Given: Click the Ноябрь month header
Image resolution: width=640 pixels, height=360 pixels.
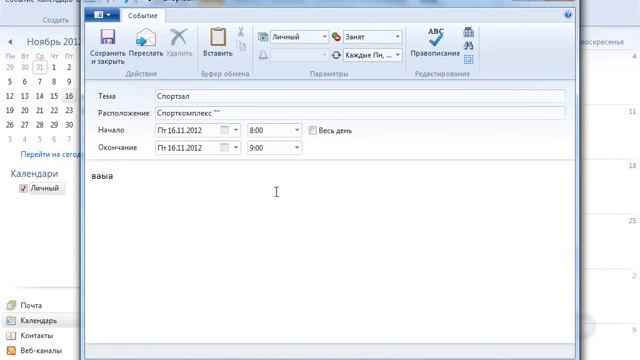Looking at the screenshot, I should coord(53,42).
